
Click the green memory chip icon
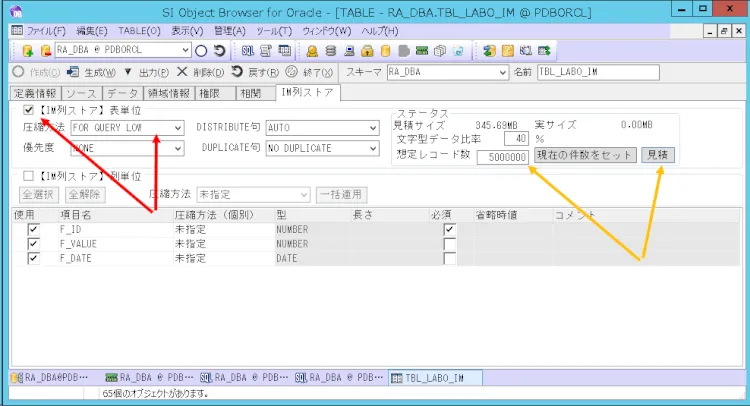pyautogui.click(x=422, y=51)
